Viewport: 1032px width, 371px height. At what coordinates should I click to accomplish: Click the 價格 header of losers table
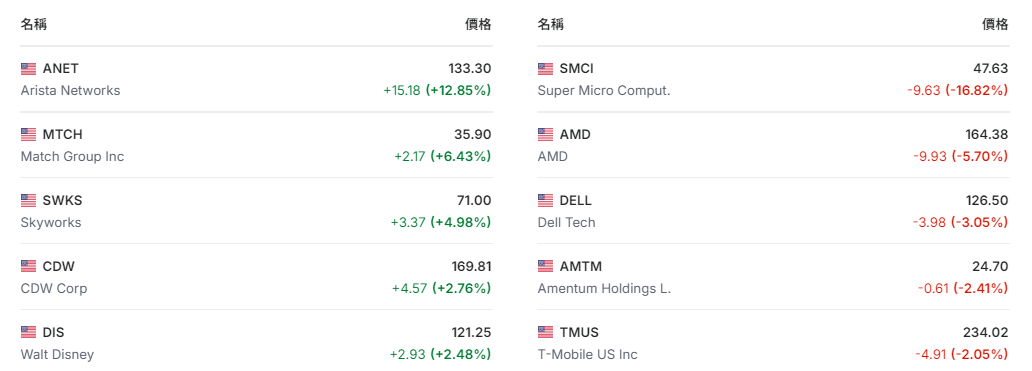coord(995,24)
